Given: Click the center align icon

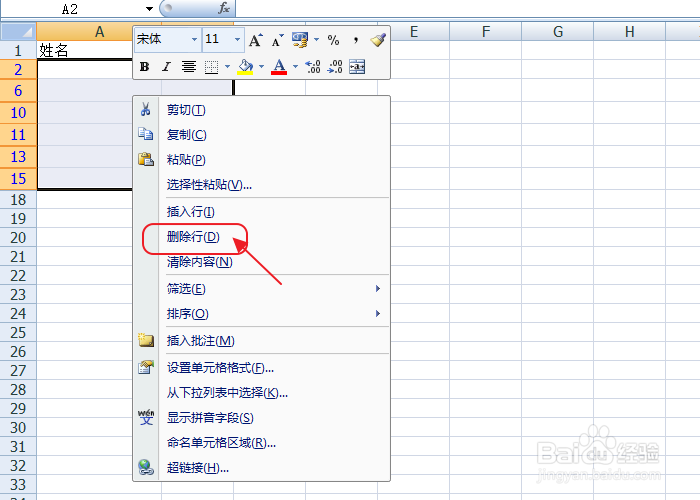Looking at the screenshot, I should [x=189, y=67].
